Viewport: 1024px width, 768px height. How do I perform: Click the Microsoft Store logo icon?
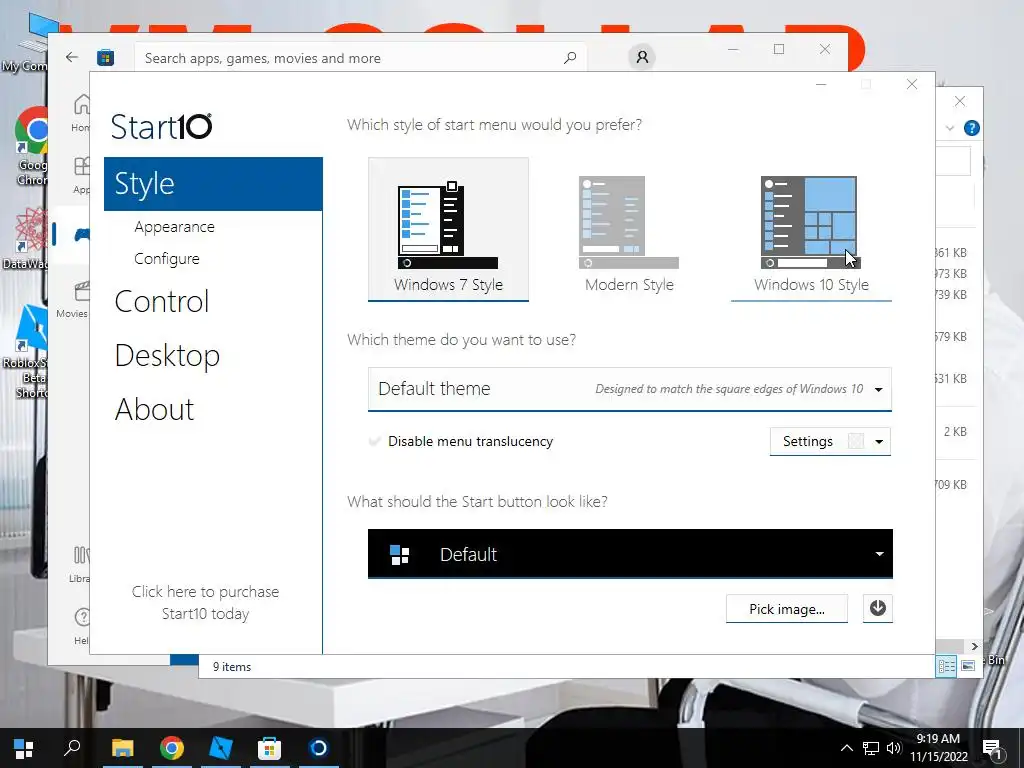[105, 57]
